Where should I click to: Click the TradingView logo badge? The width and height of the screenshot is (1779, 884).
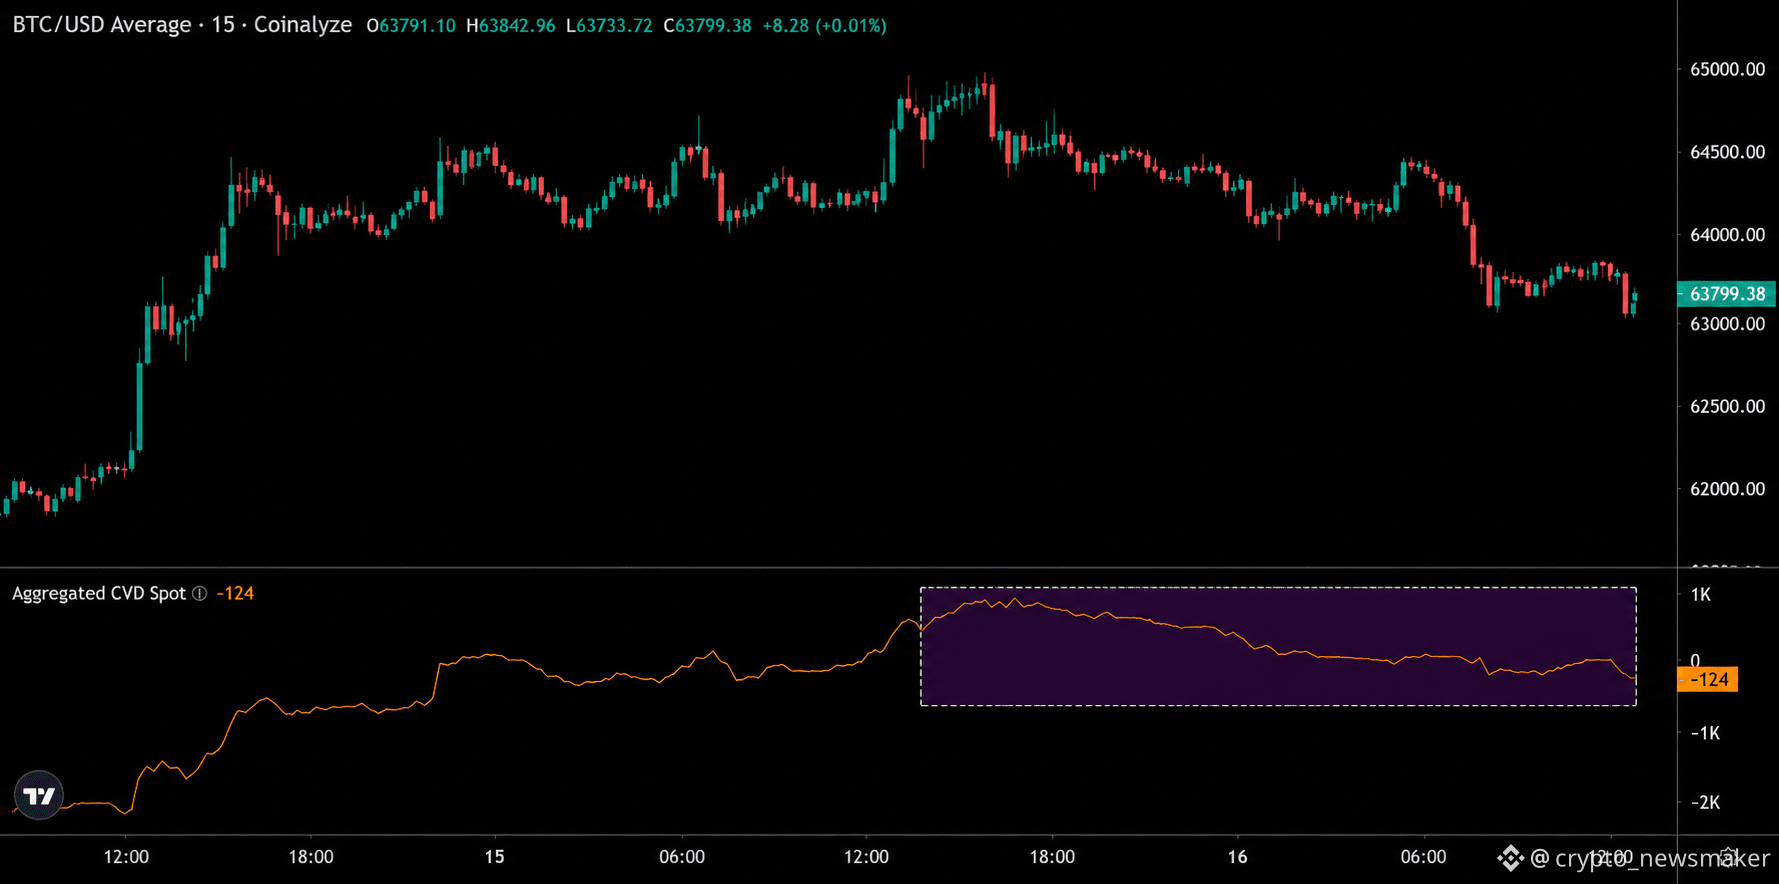[x=39, y=796]
